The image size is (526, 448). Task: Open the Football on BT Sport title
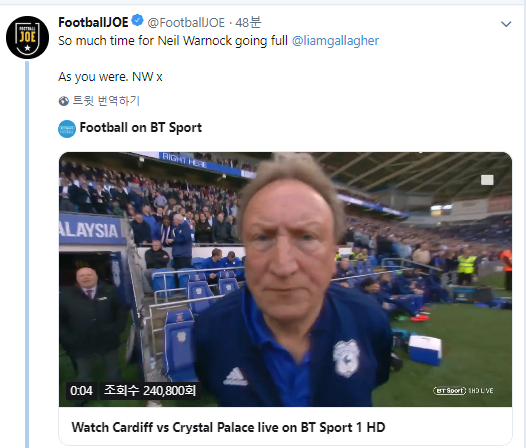pos(141,128)
